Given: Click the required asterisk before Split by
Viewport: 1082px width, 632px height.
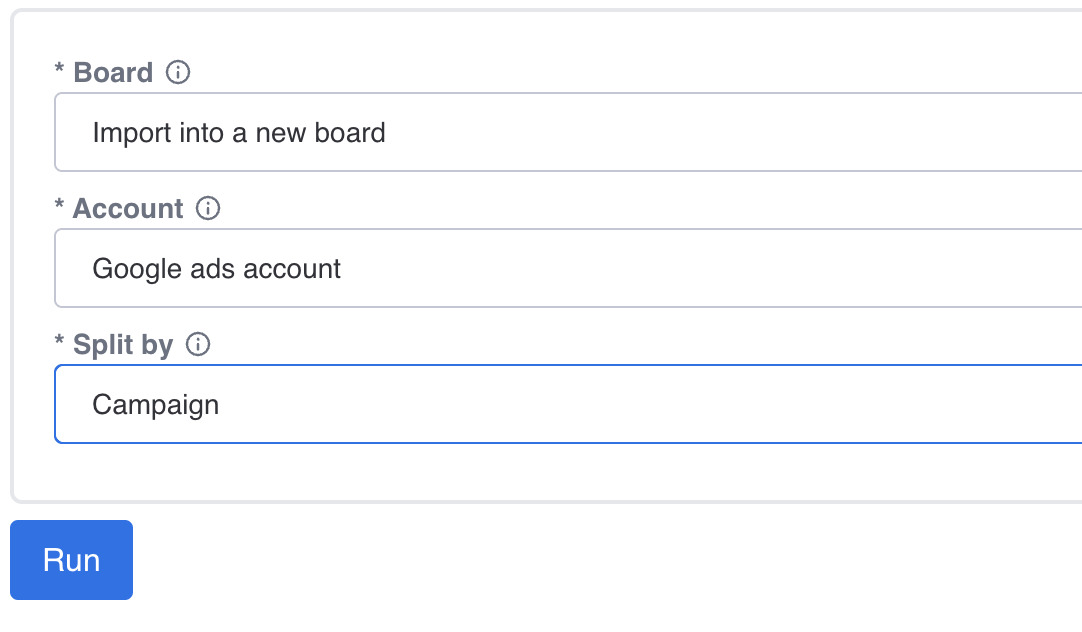Looking at the screenshot, I should pyautogui.click(x=59, y=339).
